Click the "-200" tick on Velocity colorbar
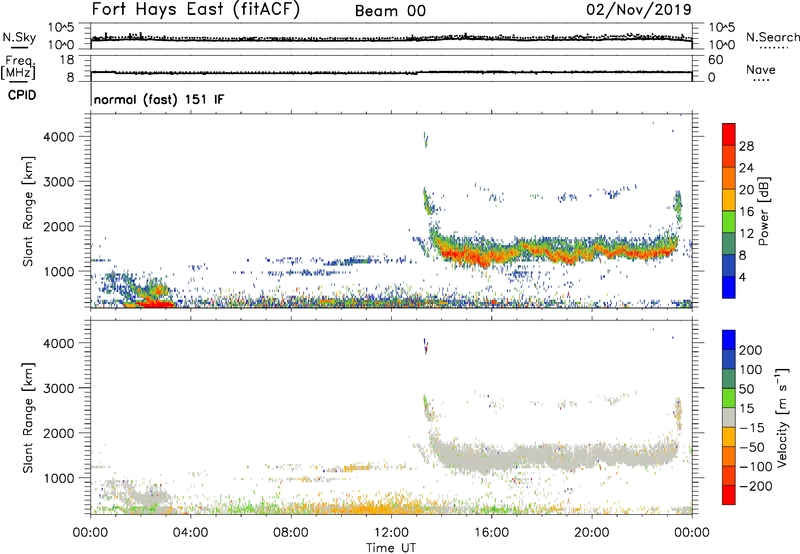This screenshot has height=554, width=800. (x=755, y=486)
